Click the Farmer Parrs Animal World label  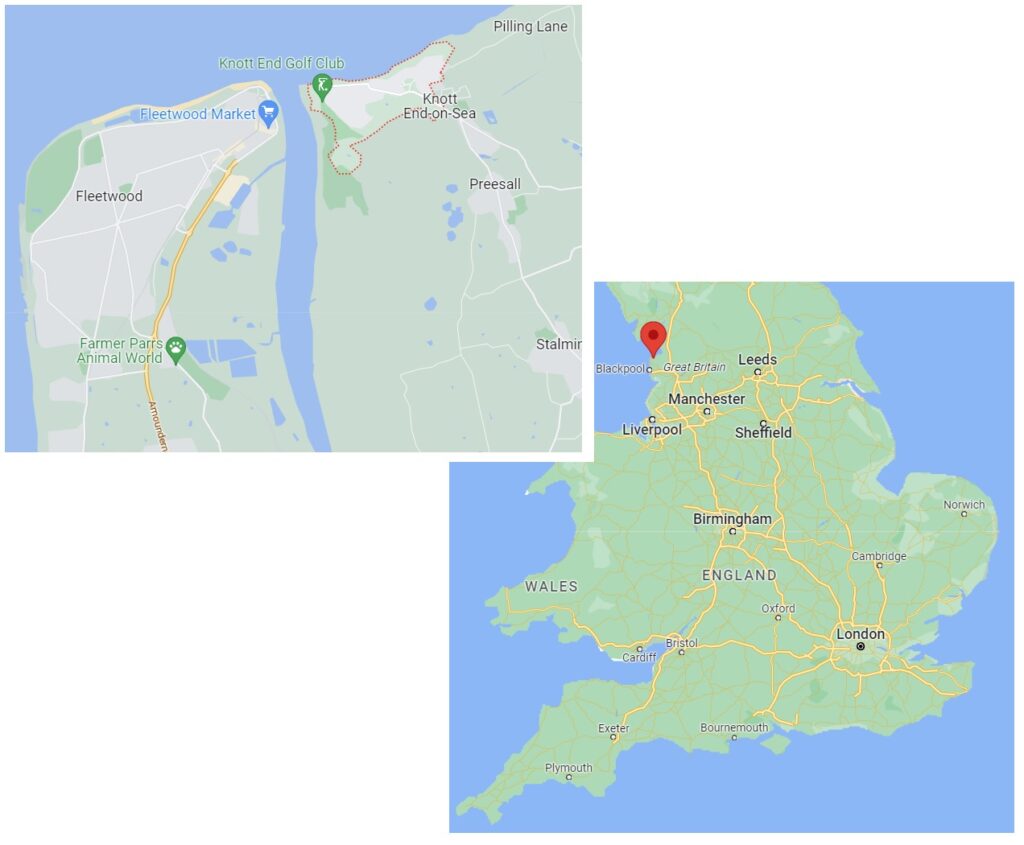120,351
